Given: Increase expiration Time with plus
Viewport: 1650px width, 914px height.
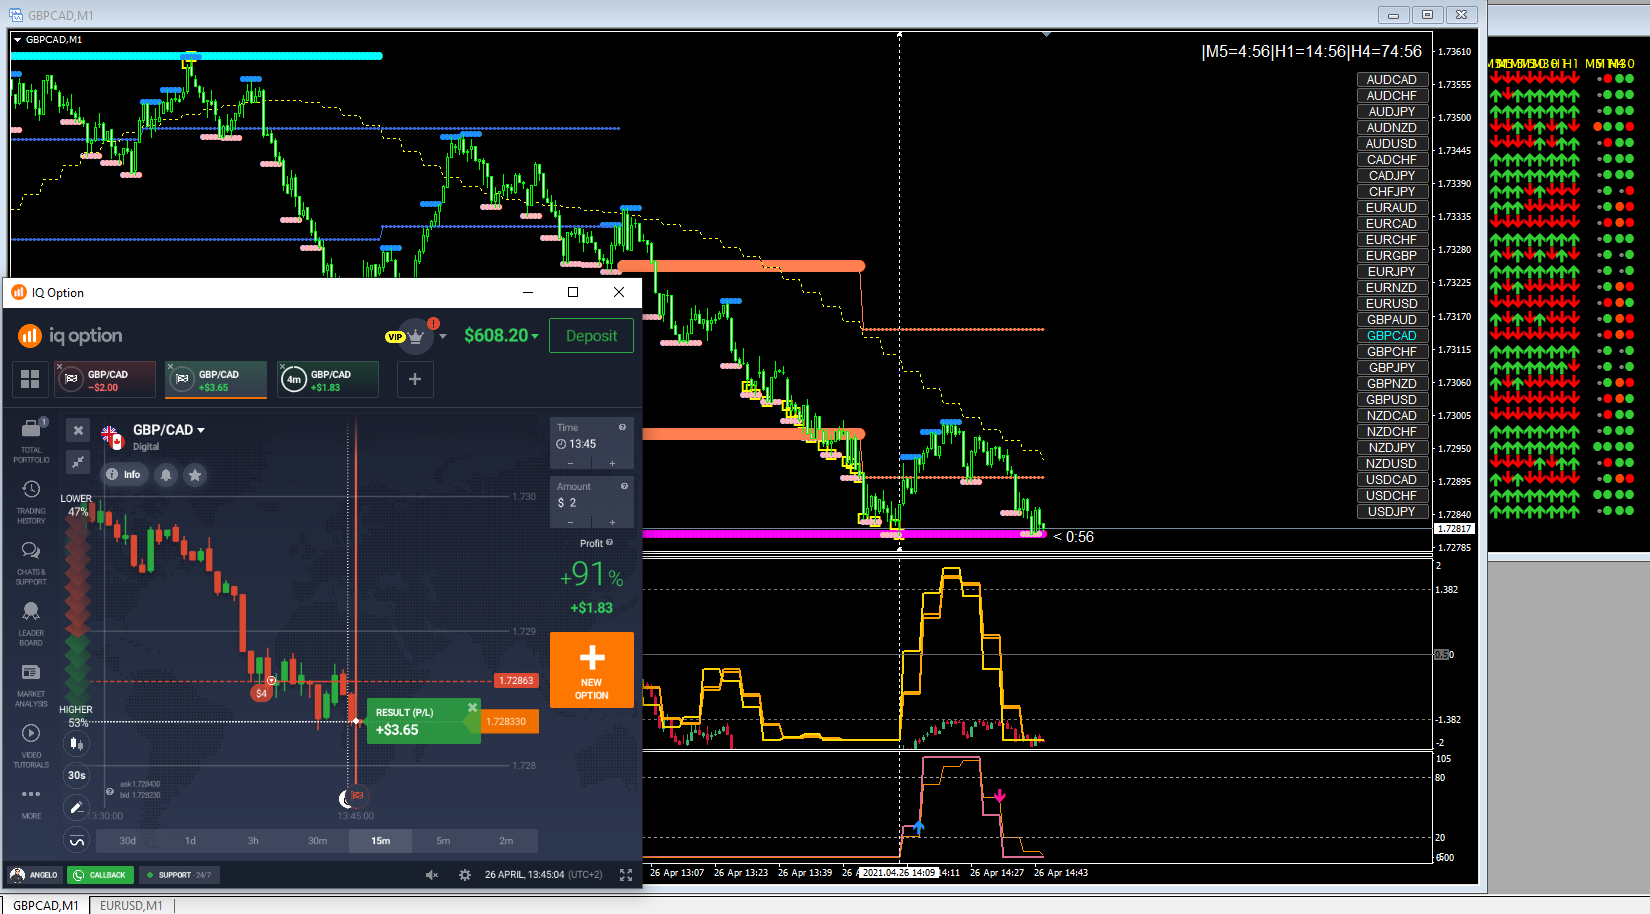Looking at the screenshot, I should (x=612, y=463).
